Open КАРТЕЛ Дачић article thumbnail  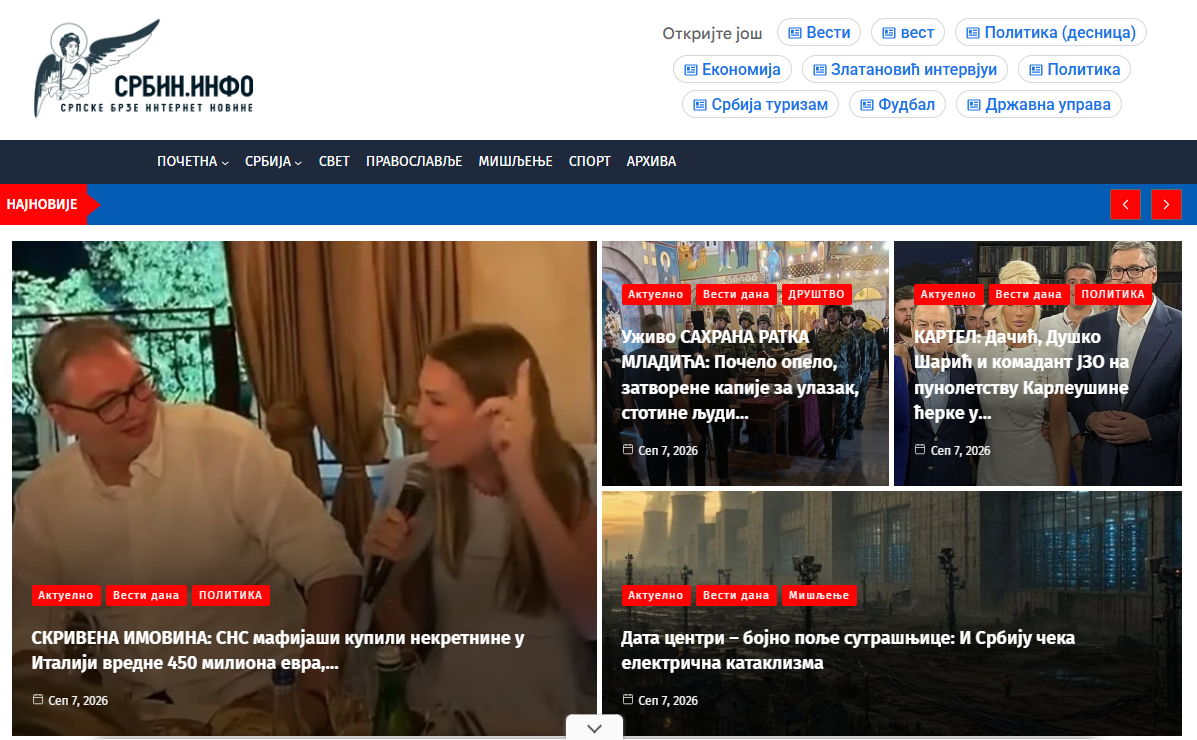pyautogui.click(x=1037, y=364)
